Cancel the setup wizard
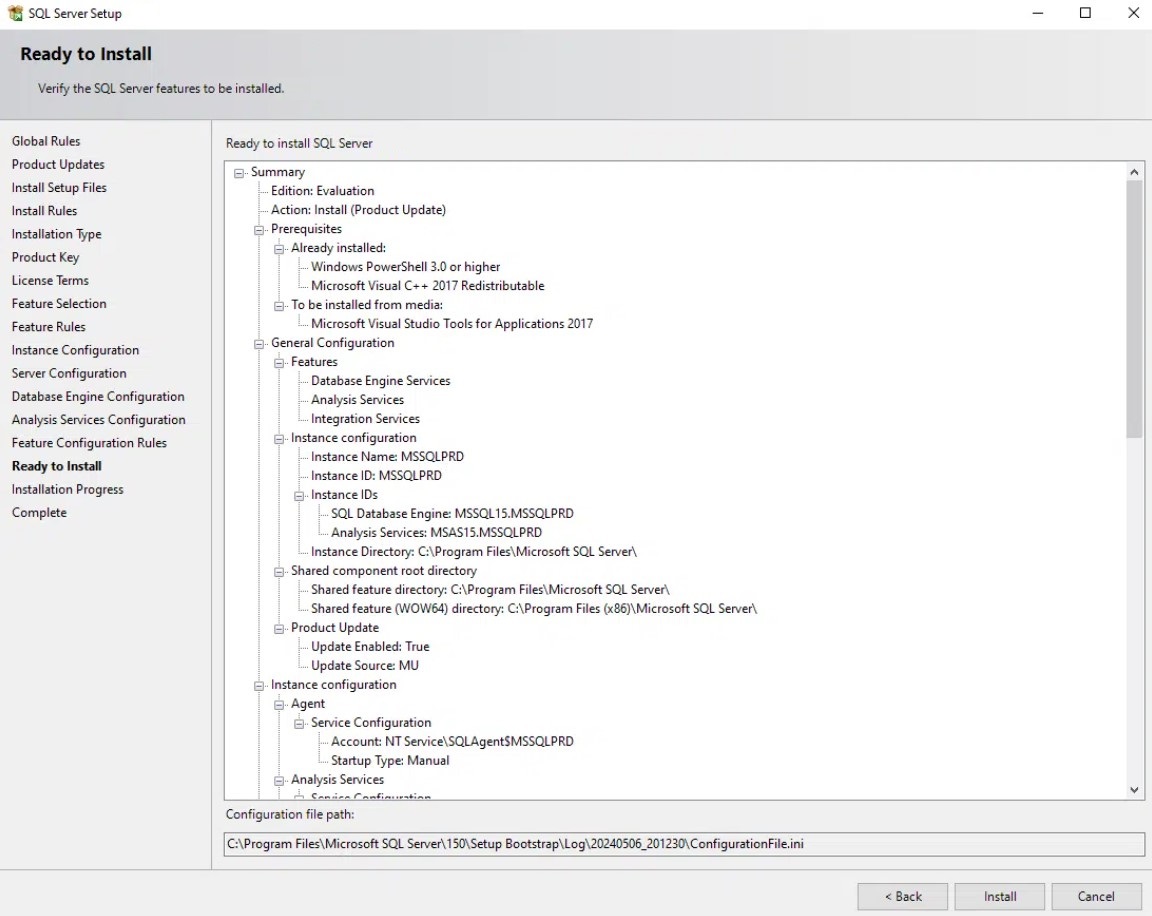The height and width of the screenshot is (916, 1152). 1095,896
